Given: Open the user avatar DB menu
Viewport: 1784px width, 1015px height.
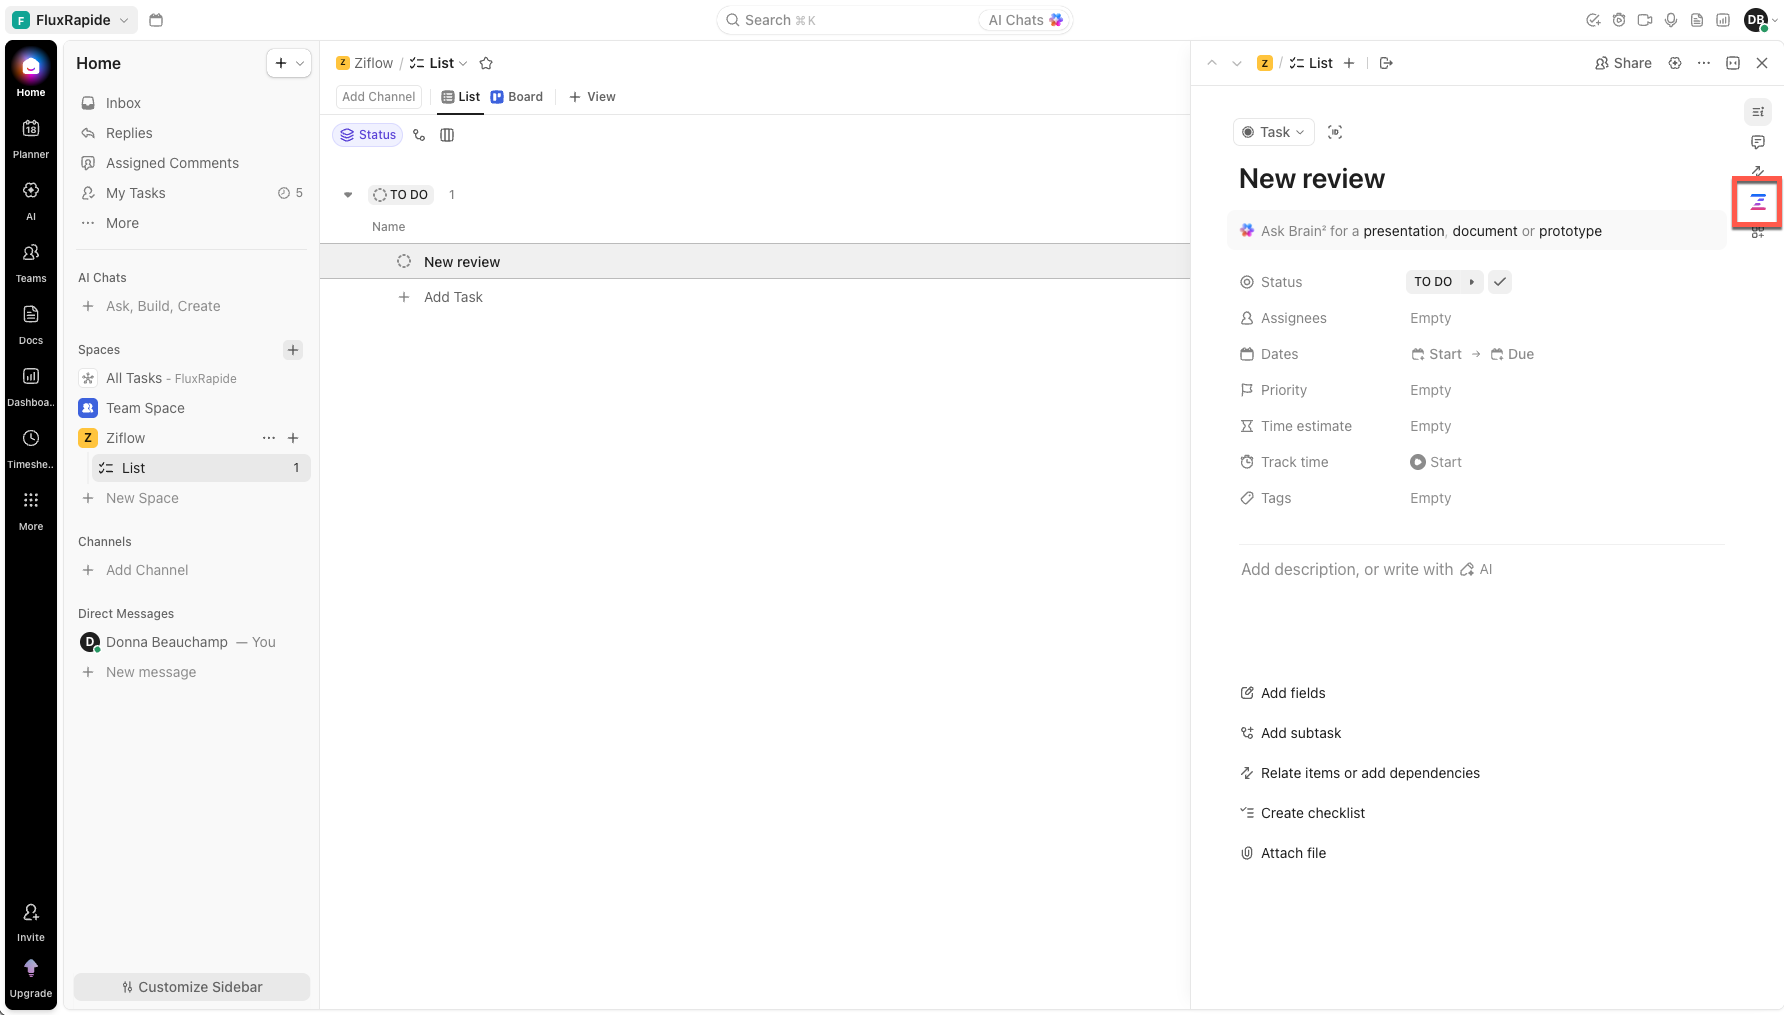Looking at the screenshot, I should coord(1759,20).
